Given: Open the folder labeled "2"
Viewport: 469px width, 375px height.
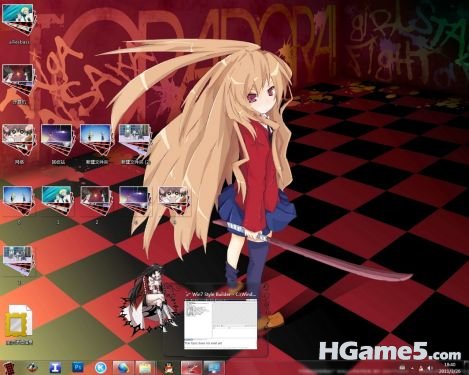Looking at the screenshot, I should 96,204.
